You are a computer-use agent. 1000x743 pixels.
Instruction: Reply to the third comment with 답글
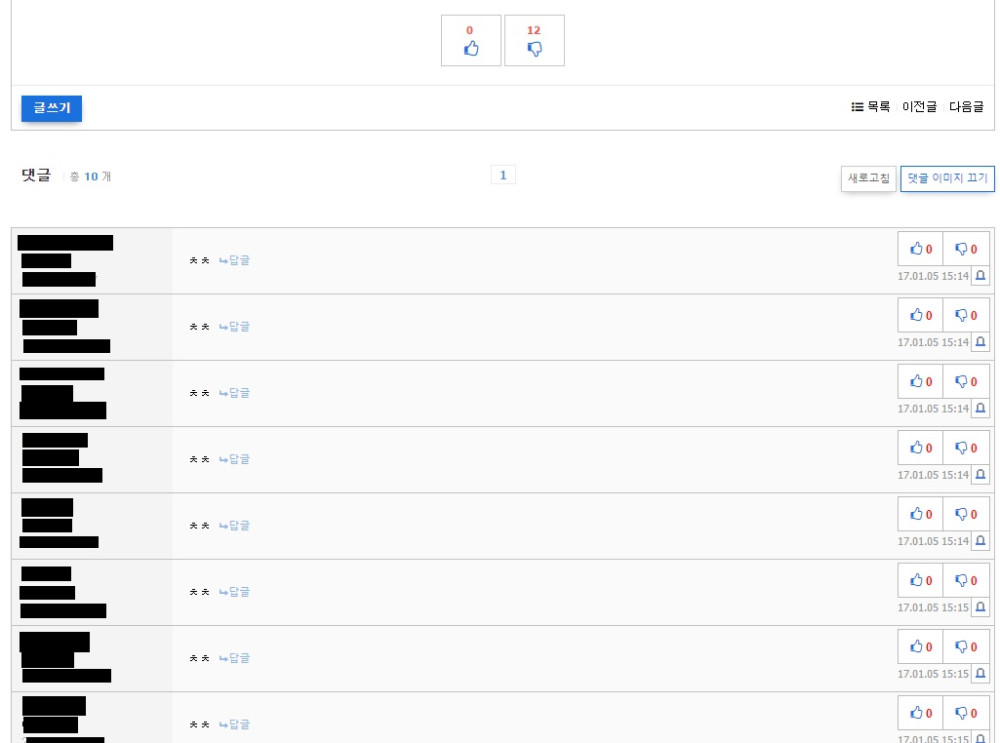(x=234, y=393)
